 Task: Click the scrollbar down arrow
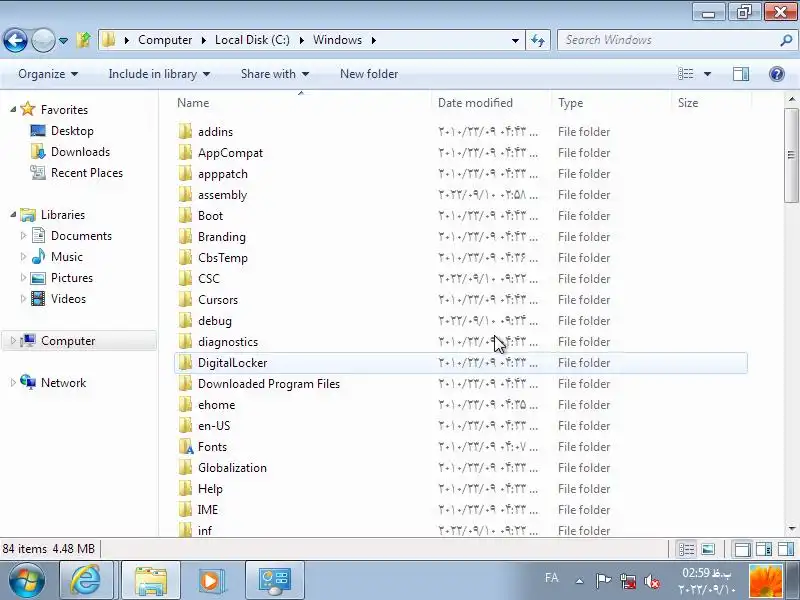point(791,529)
